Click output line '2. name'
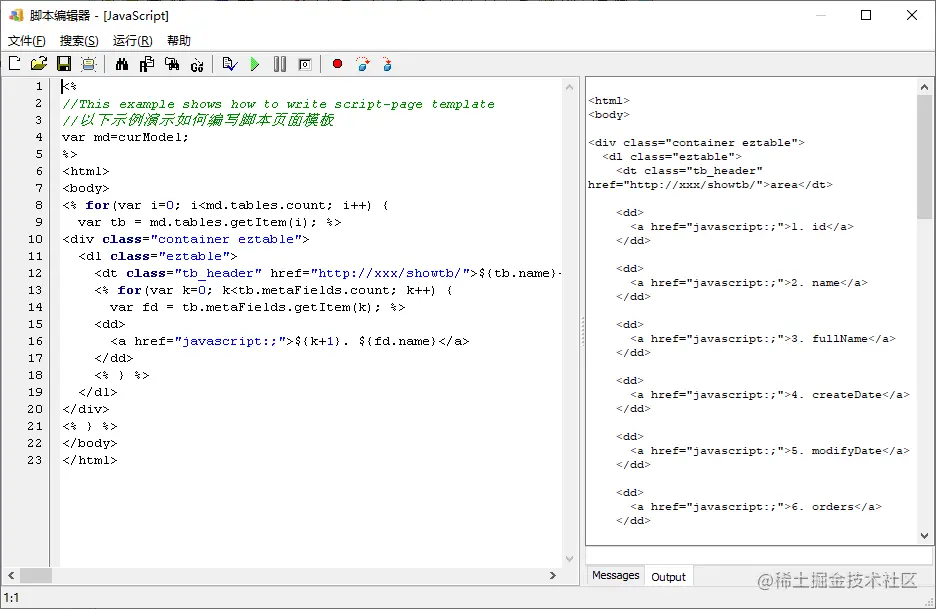This screenshot has height=609, width=936. click(749, 282)
